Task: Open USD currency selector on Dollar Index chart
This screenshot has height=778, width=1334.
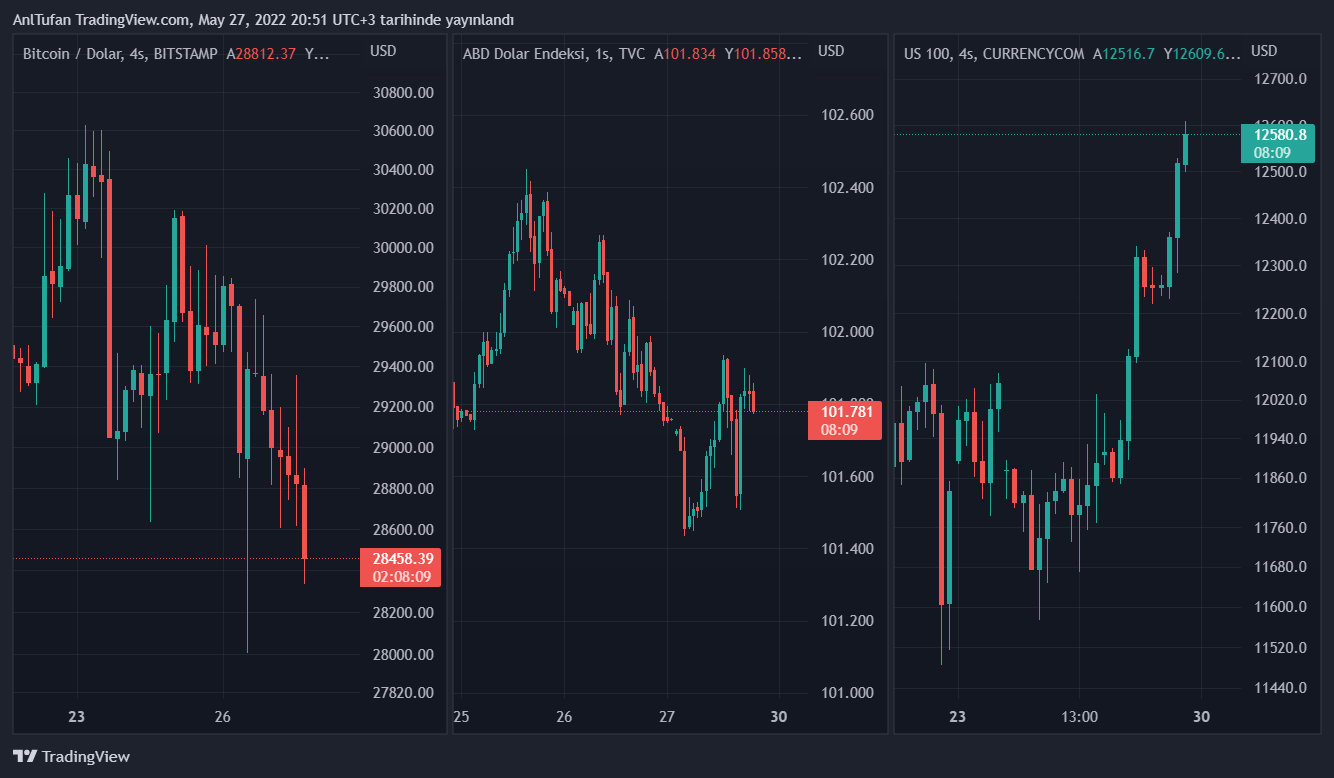Action: tap(831, 51)
